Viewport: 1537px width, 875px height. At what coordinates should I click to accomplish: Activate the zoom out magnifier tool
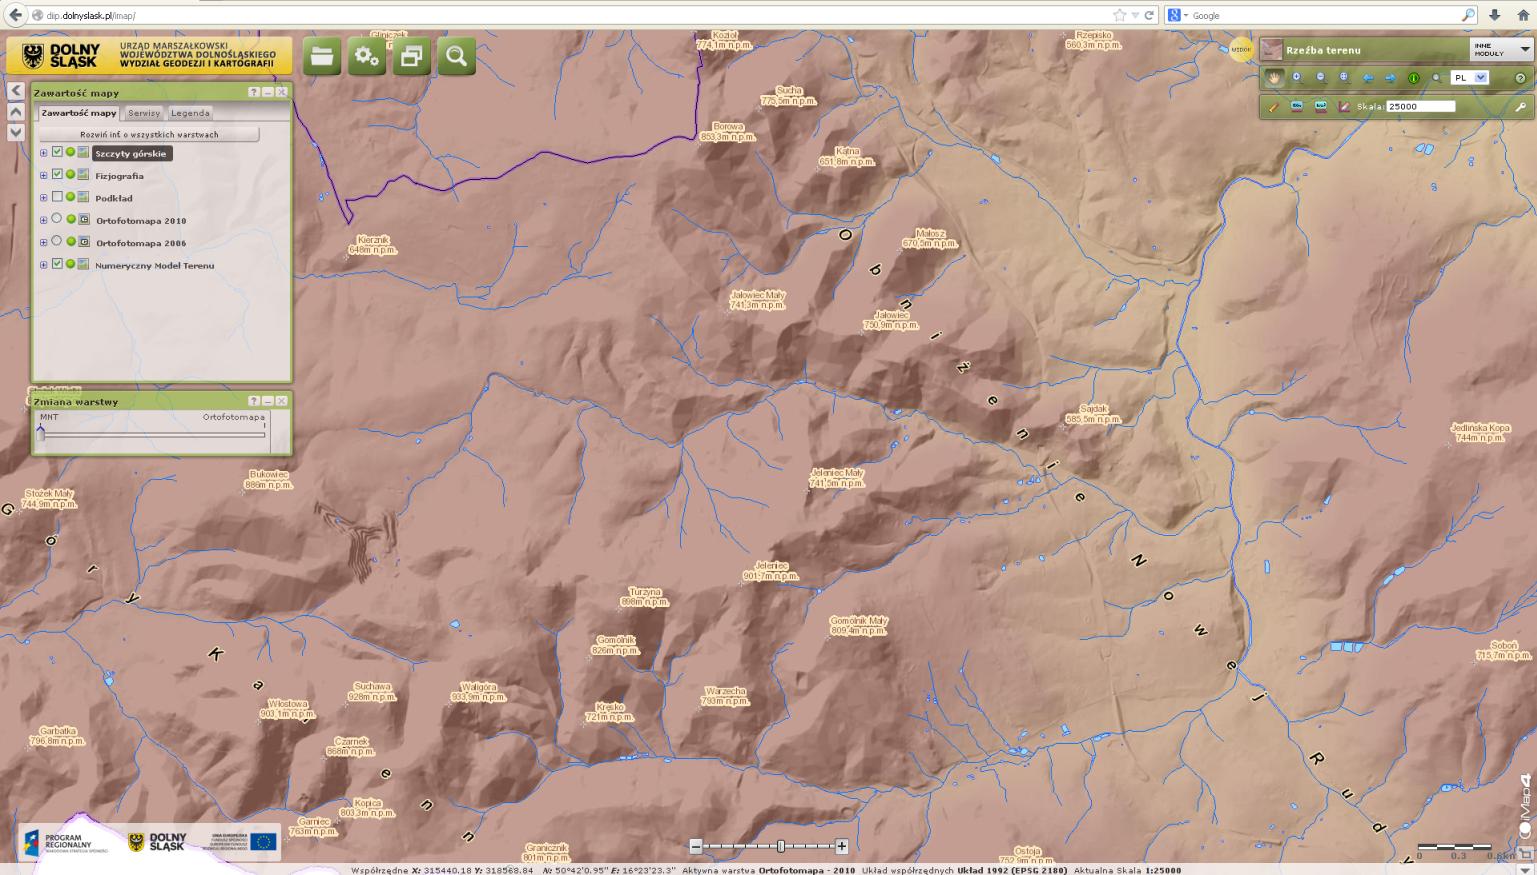click(x=1320, y=77)
